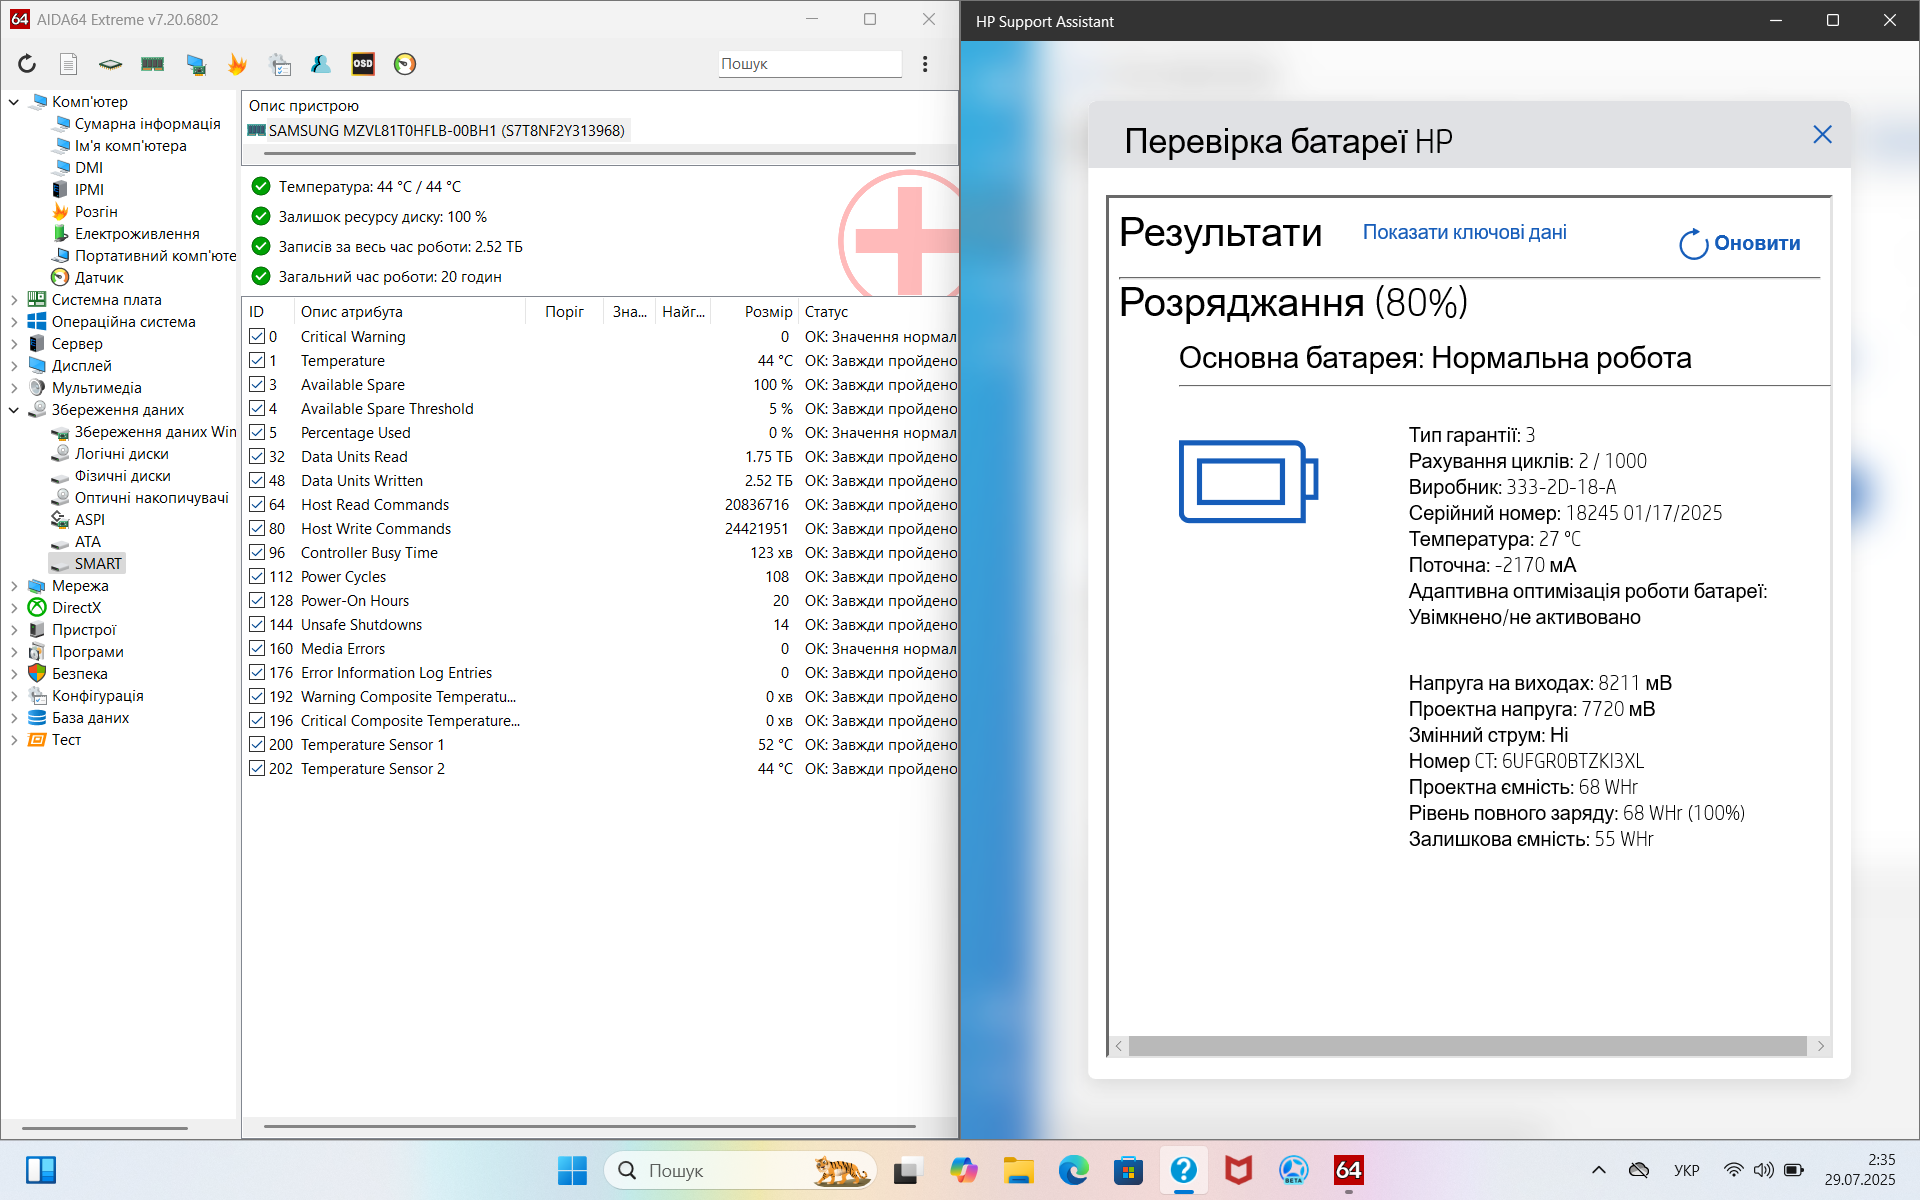1920x1200 pixels.
Task: Expand the Безпека tree node
Action: click(x=14, y=674)
